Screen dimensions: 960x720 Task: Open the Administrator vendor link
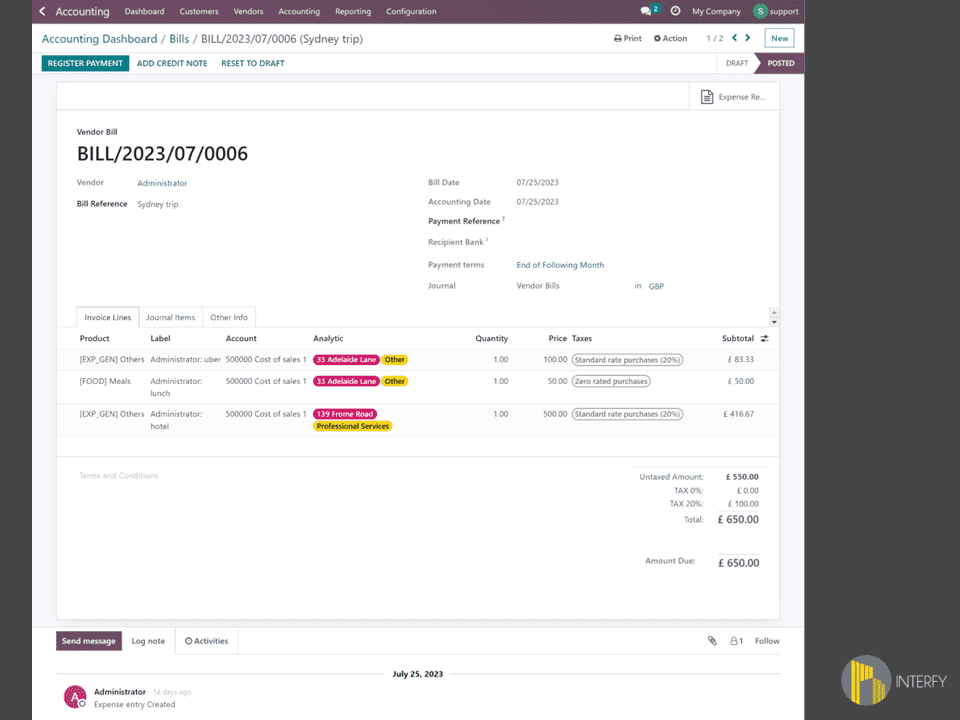pos(162,183)
